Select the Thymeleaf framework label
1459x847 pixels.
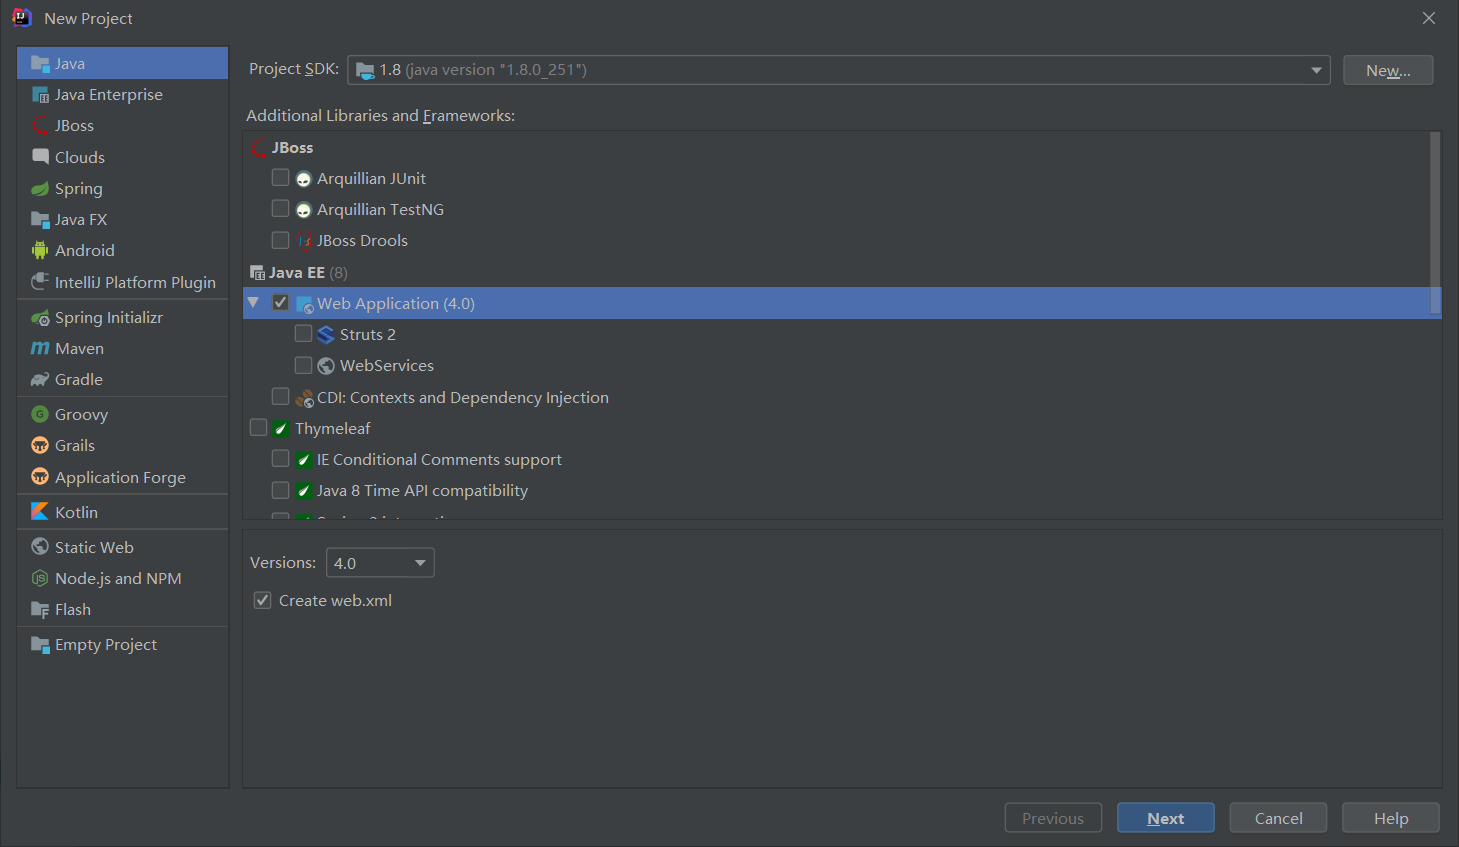click(333, 429)
